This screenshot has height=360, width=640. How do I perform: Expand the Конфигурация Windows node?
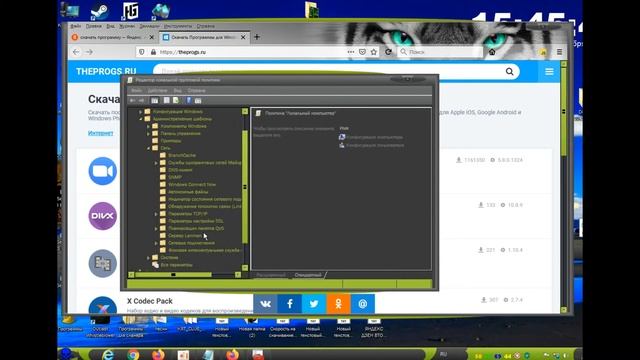pos(140,111)
